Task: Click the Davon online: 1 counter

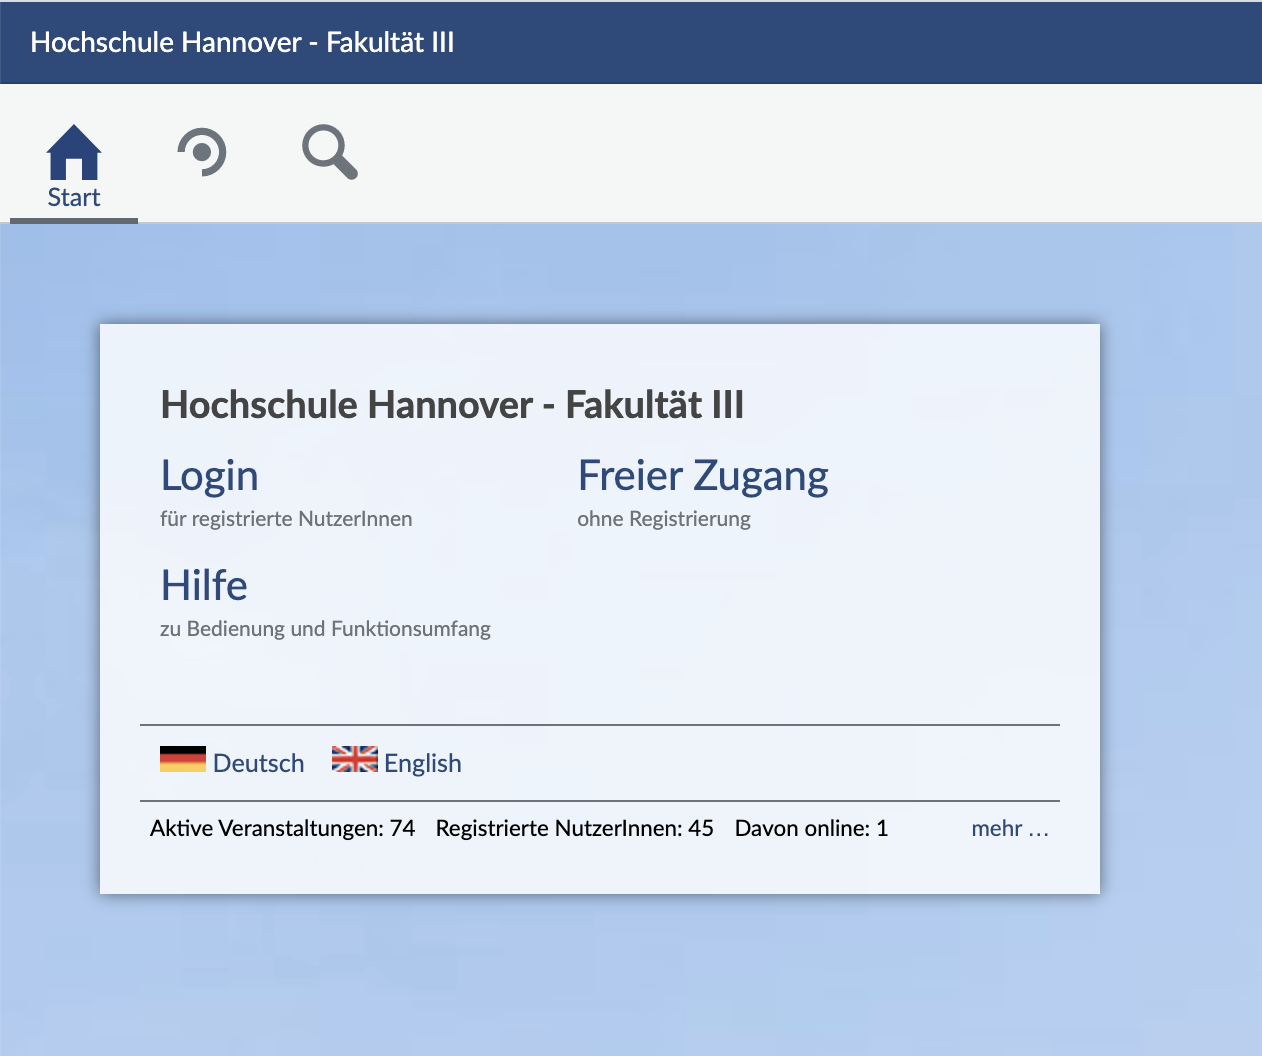Action: pos(811,828)
